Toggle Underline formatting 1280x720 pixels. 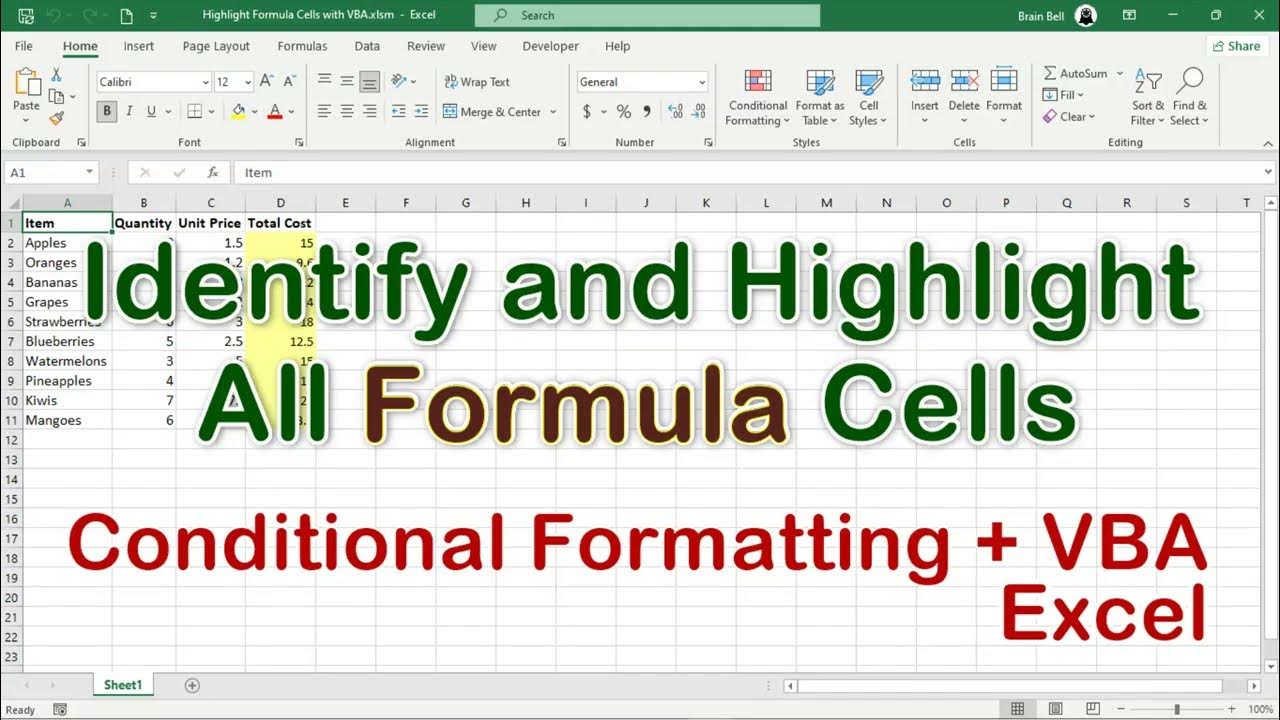[x=152, y=112]
